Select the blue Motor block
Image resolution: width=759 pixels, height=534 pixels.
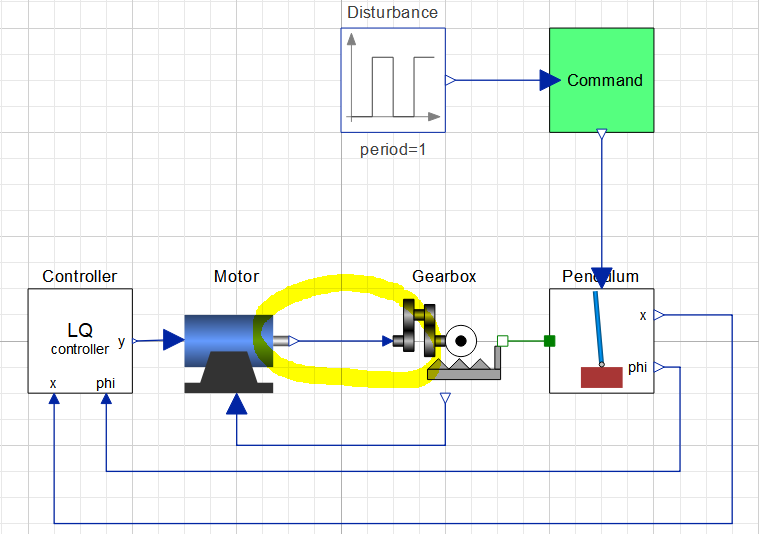coord(228,353)
